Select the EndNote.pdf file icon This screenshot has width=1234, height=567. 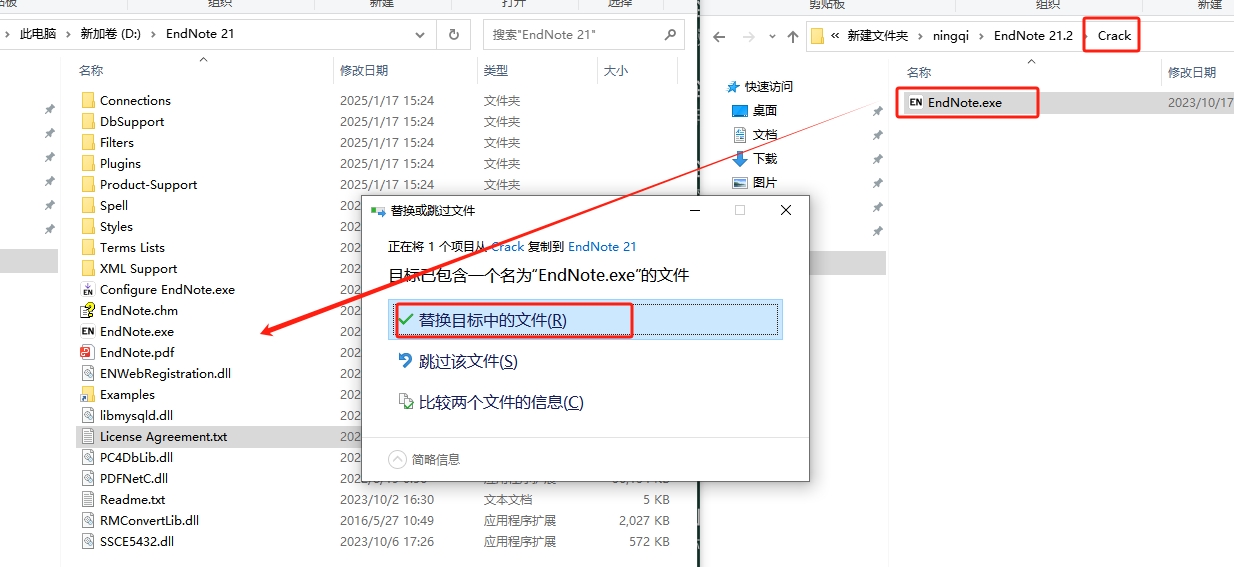pos(87,352)
